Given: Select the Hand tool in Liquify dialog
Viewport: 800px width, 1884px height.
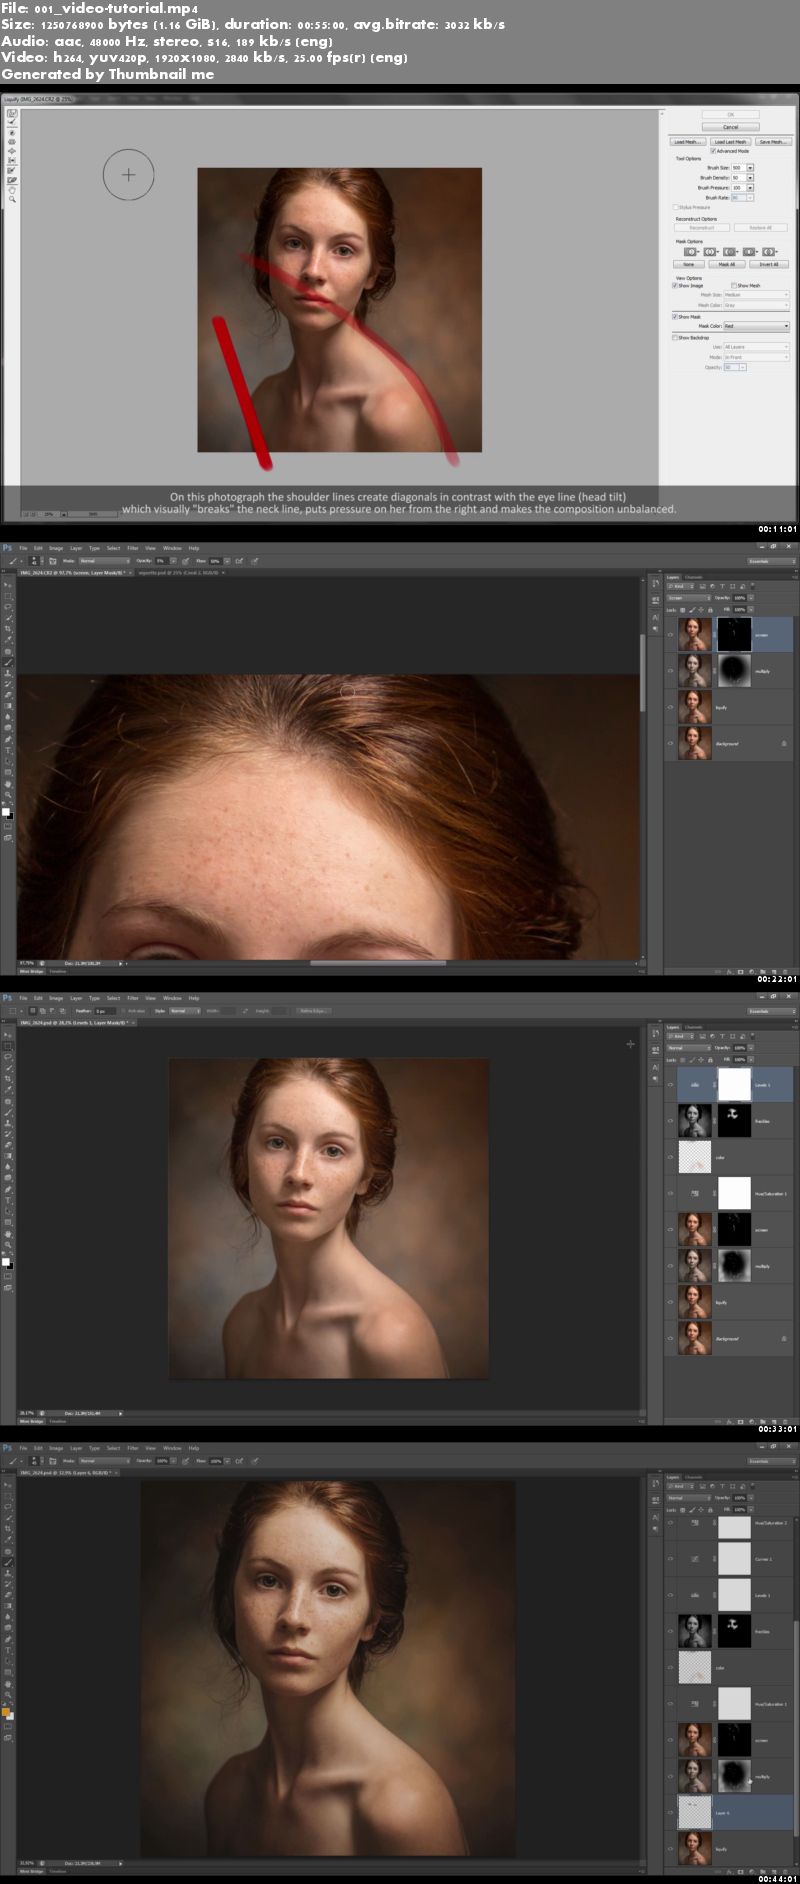Looking at the screenshot, I should [12, 189].
